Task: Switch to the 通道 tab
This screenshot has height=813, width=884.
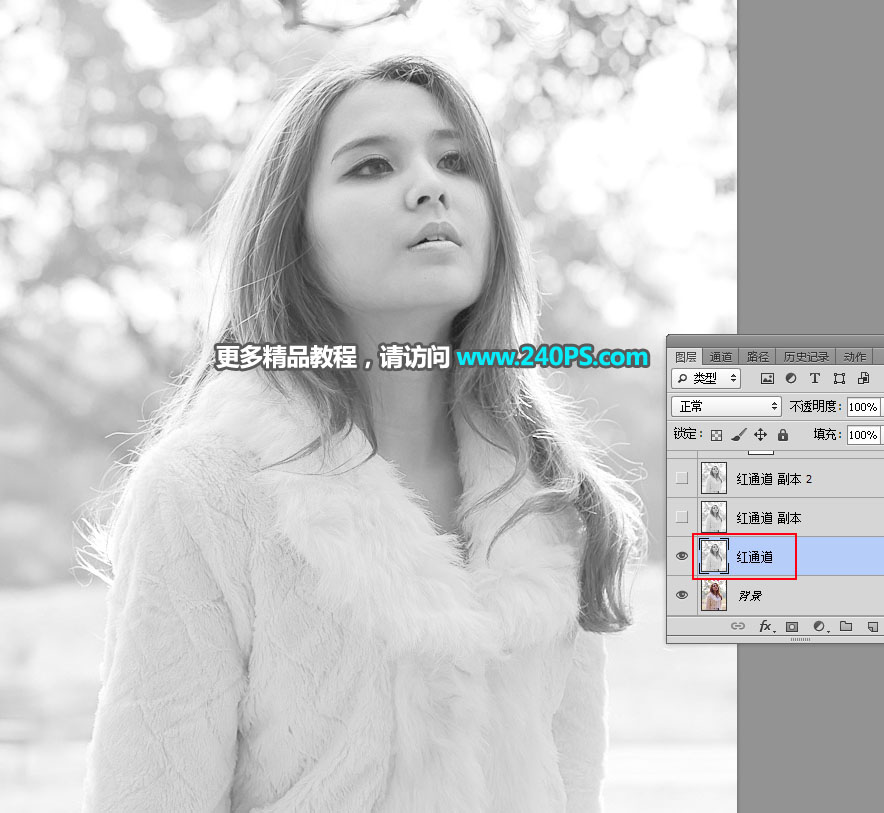Action: tap(721, 356)
